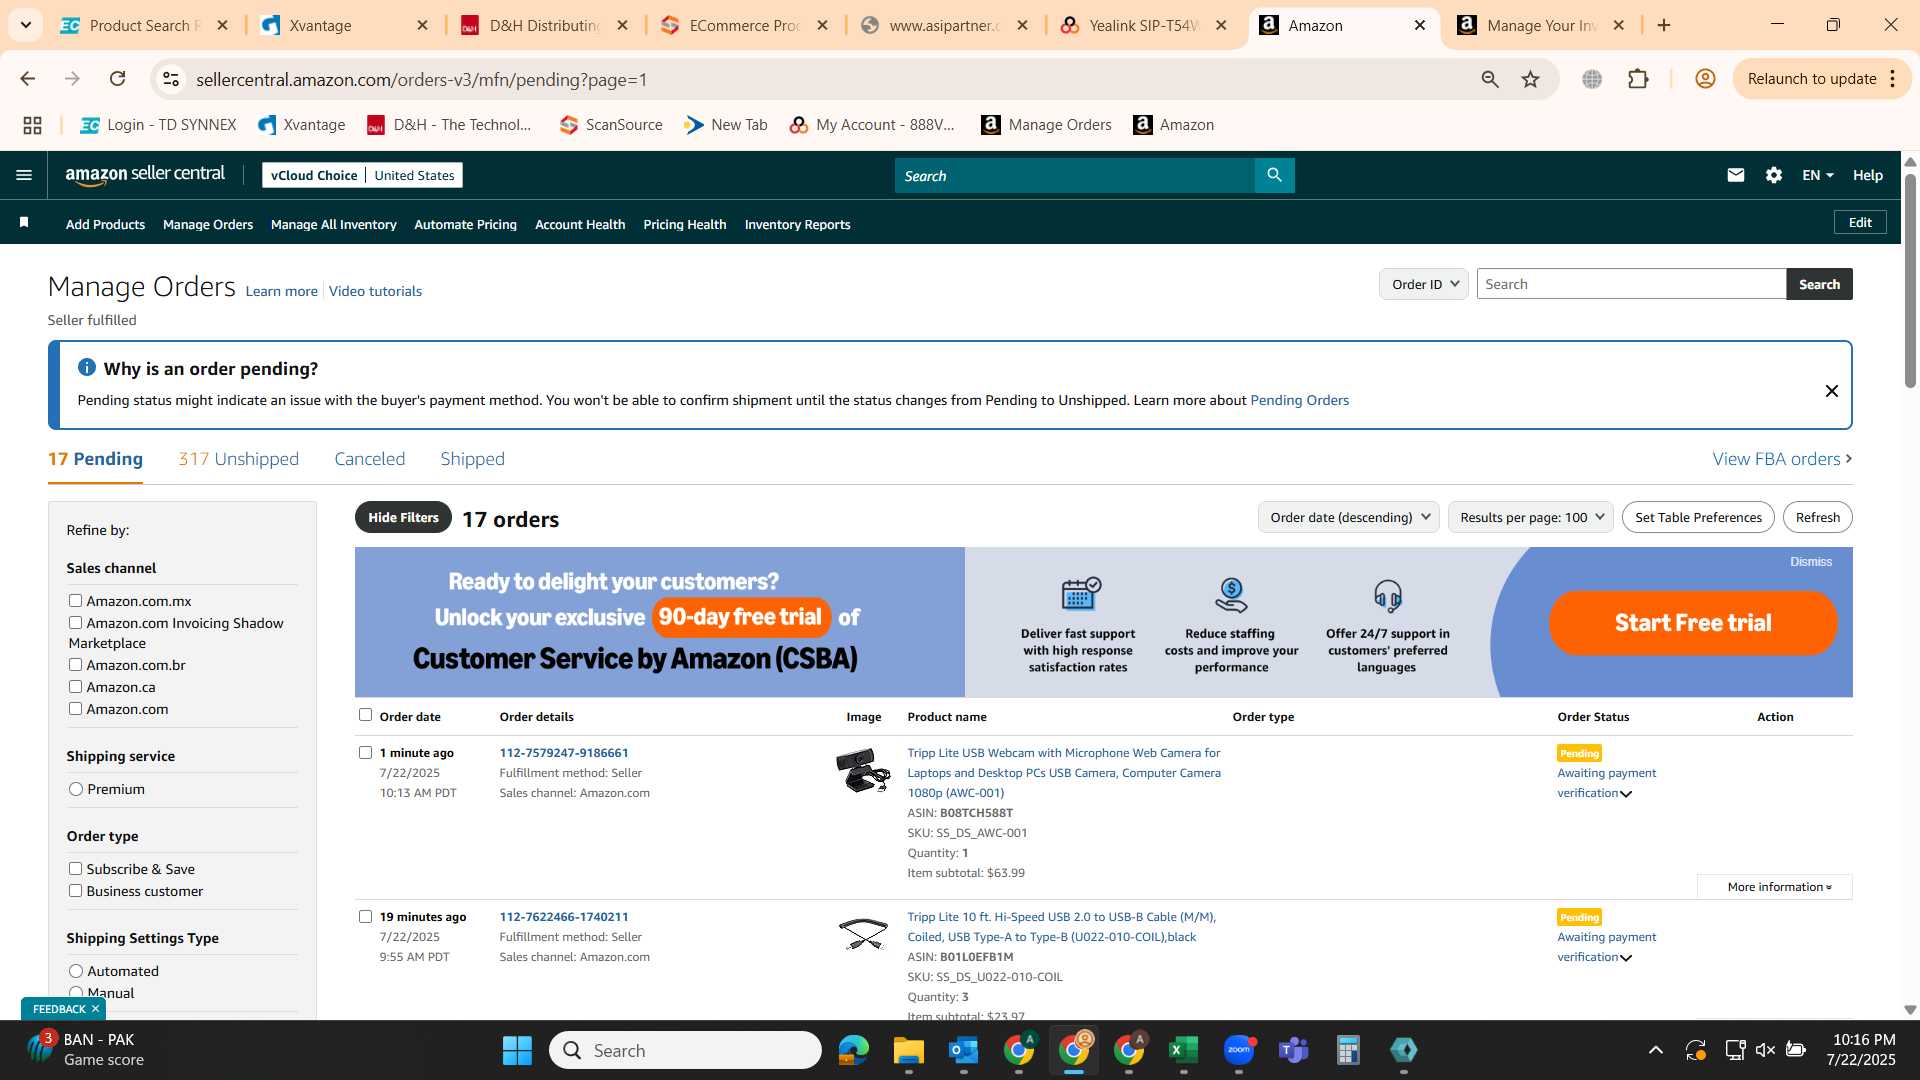Switch to the Canceled orders tab
Screen dimensions: 1920x1080
pos(369,459)
